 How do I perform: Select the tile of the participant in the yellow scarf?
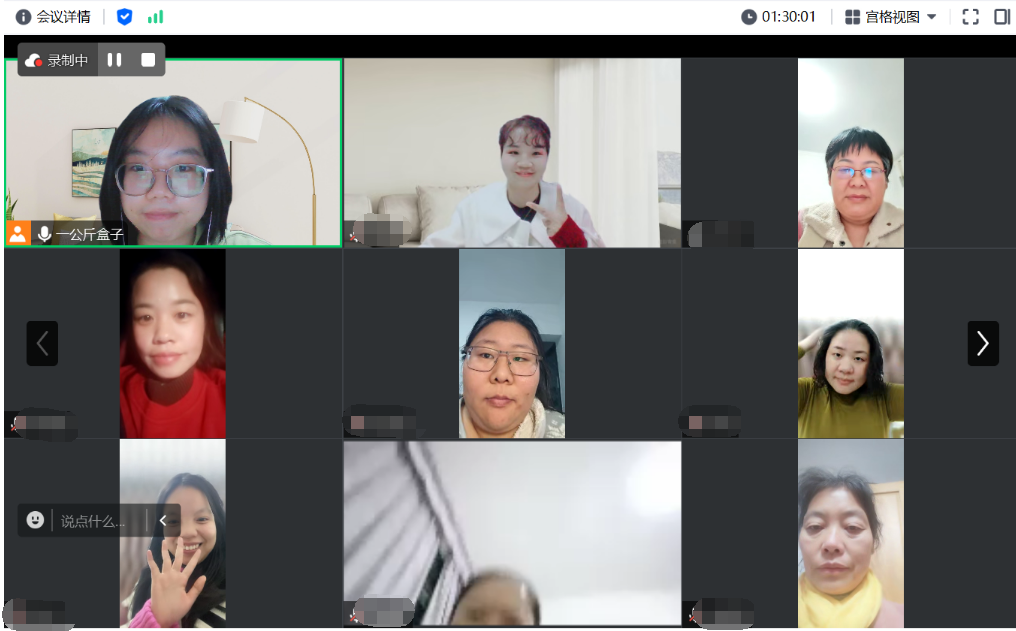[850, 535]
